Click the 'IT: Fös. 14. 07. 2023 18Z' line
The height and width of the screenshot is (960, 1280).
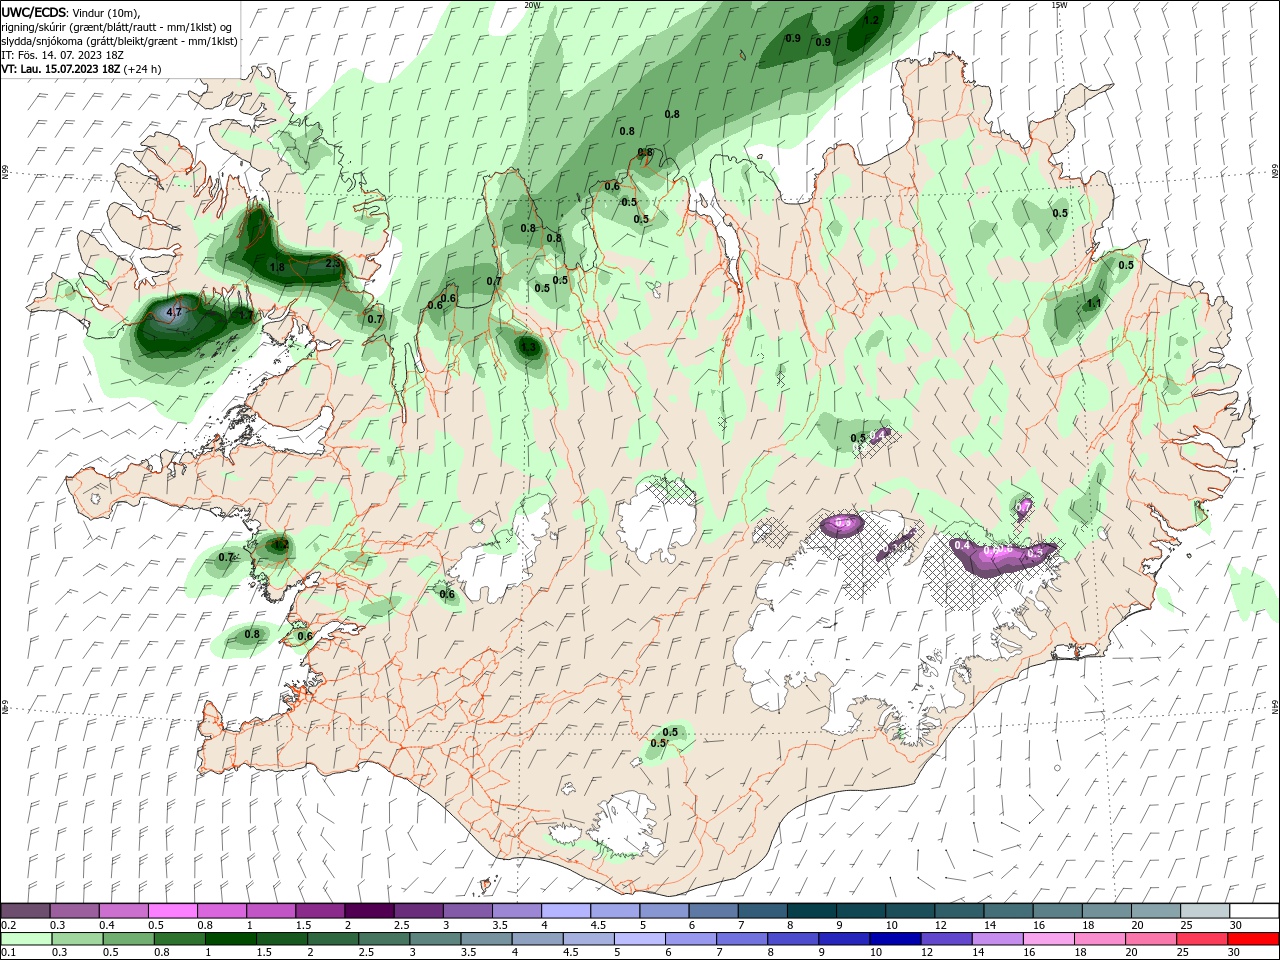(65, 55)
